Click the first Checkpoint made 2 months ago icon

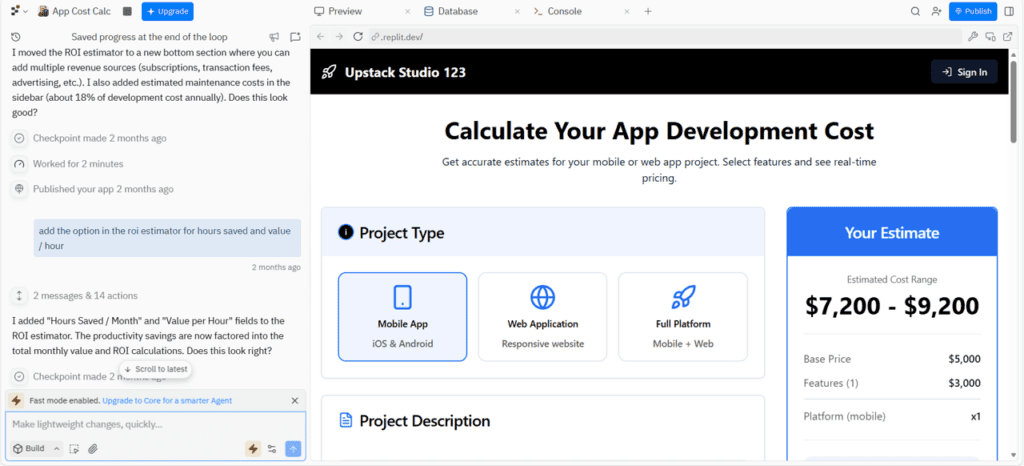pos(20,138)
